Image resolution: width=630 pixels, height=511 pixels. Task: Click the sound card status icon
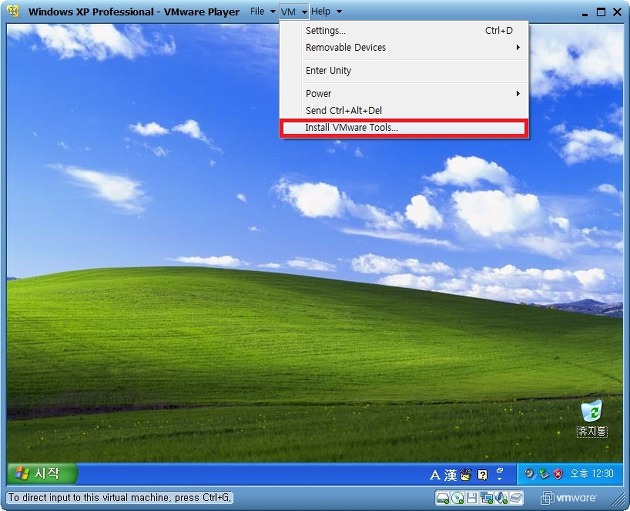point(501,498)
